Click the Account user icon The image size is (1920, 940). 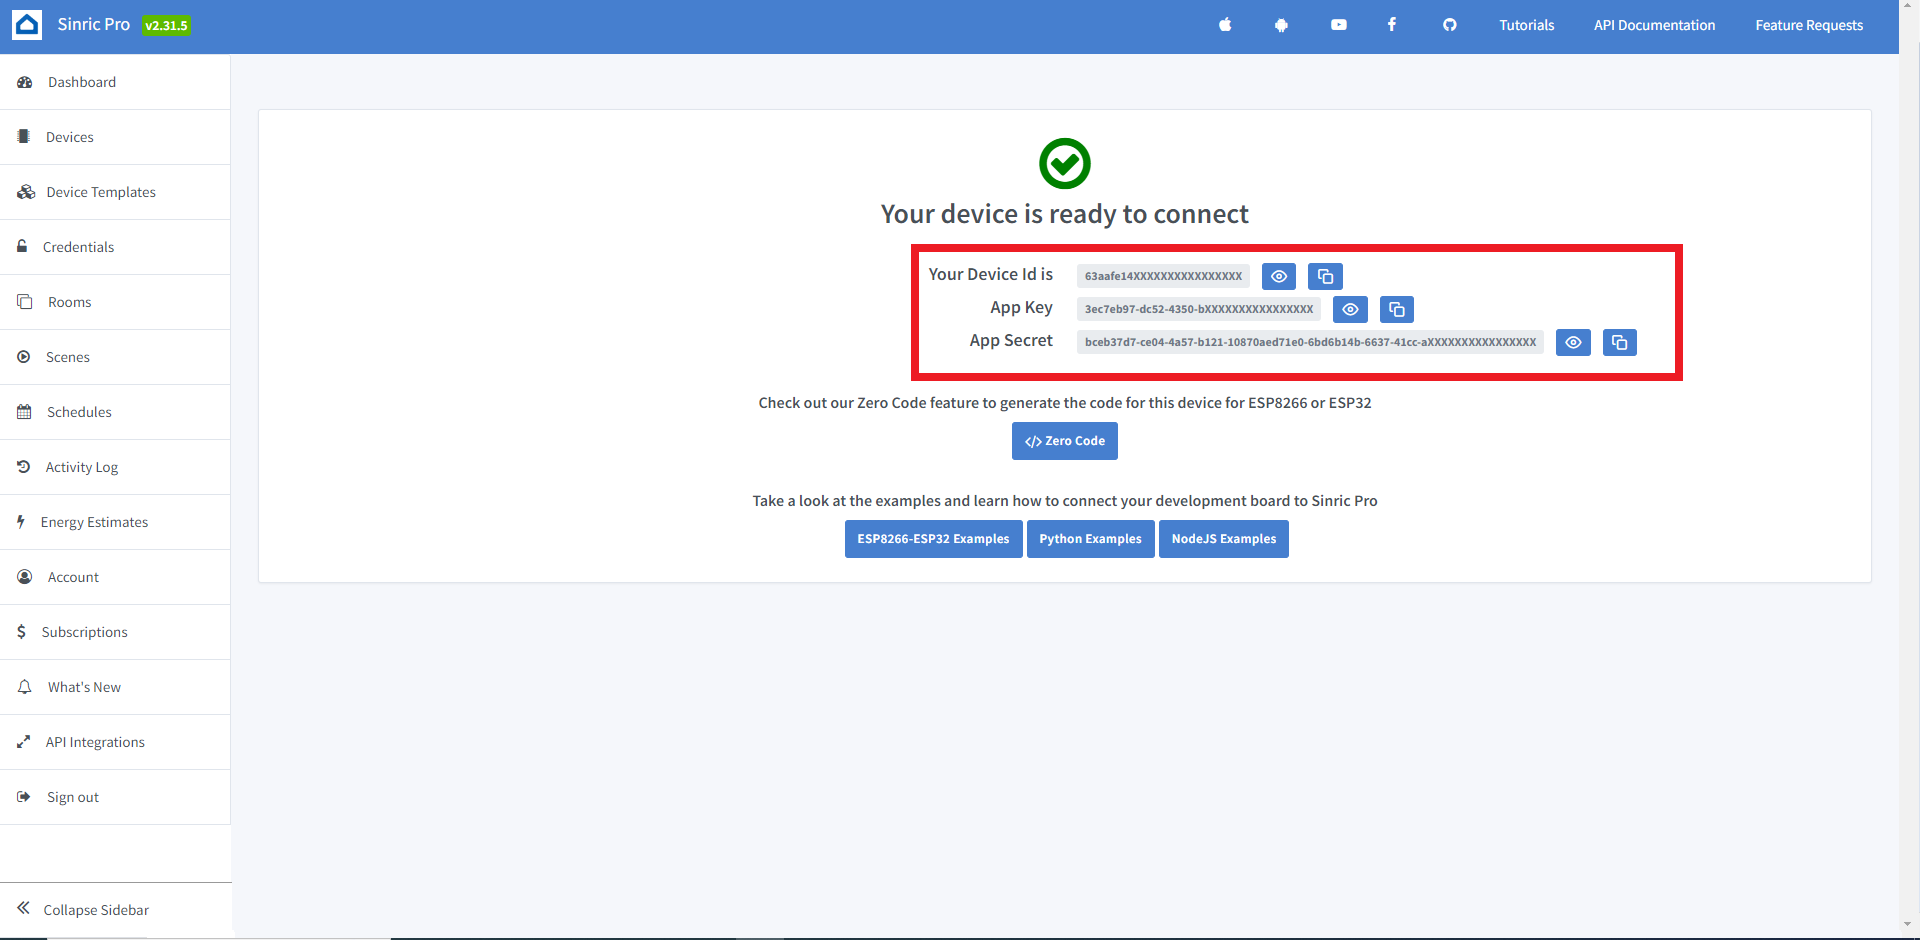pyautogui.click(x=25, y=577)
